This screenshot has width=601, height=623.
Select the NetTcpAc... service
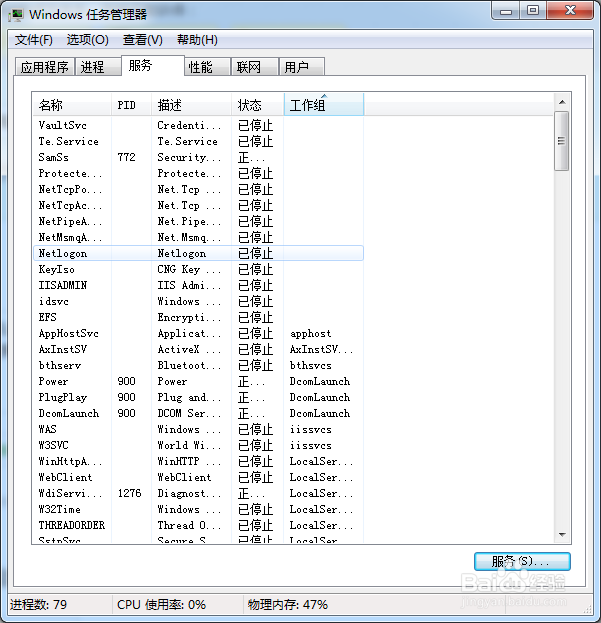(x=70, y=205)
